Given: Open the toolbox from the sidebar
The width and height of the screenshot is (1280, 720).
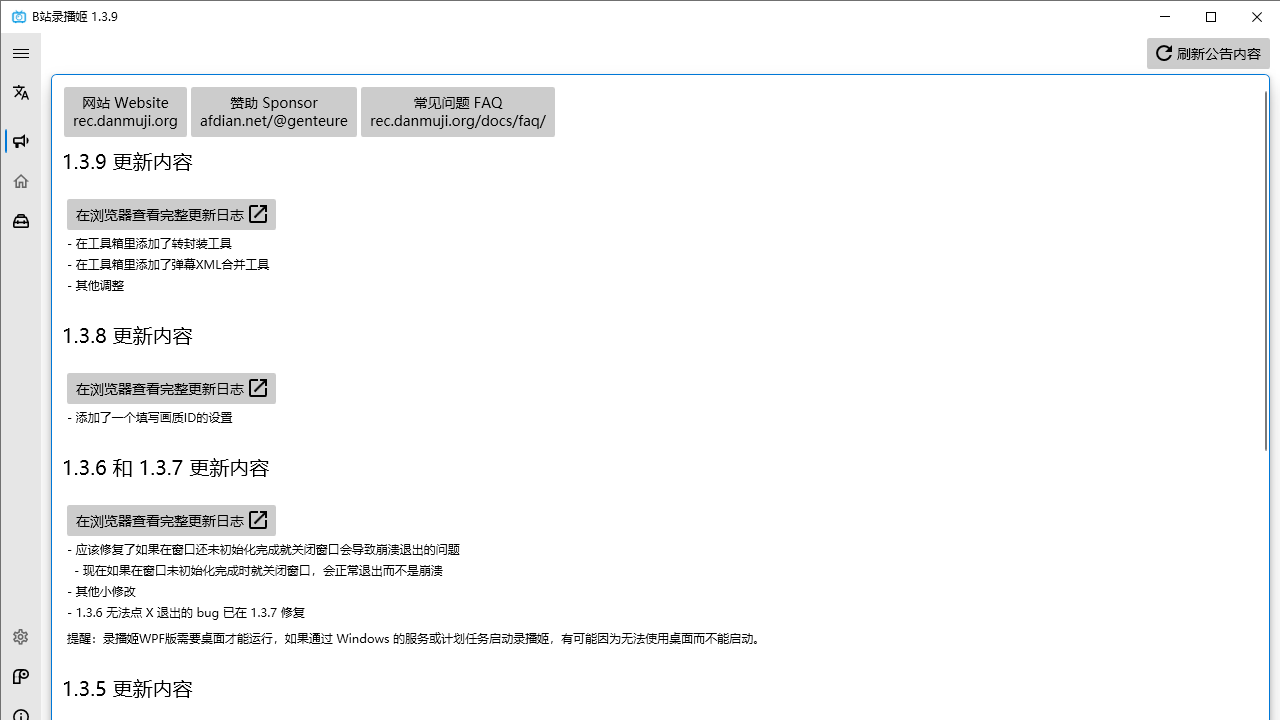Looking at the screenshot, I should 20,221.
